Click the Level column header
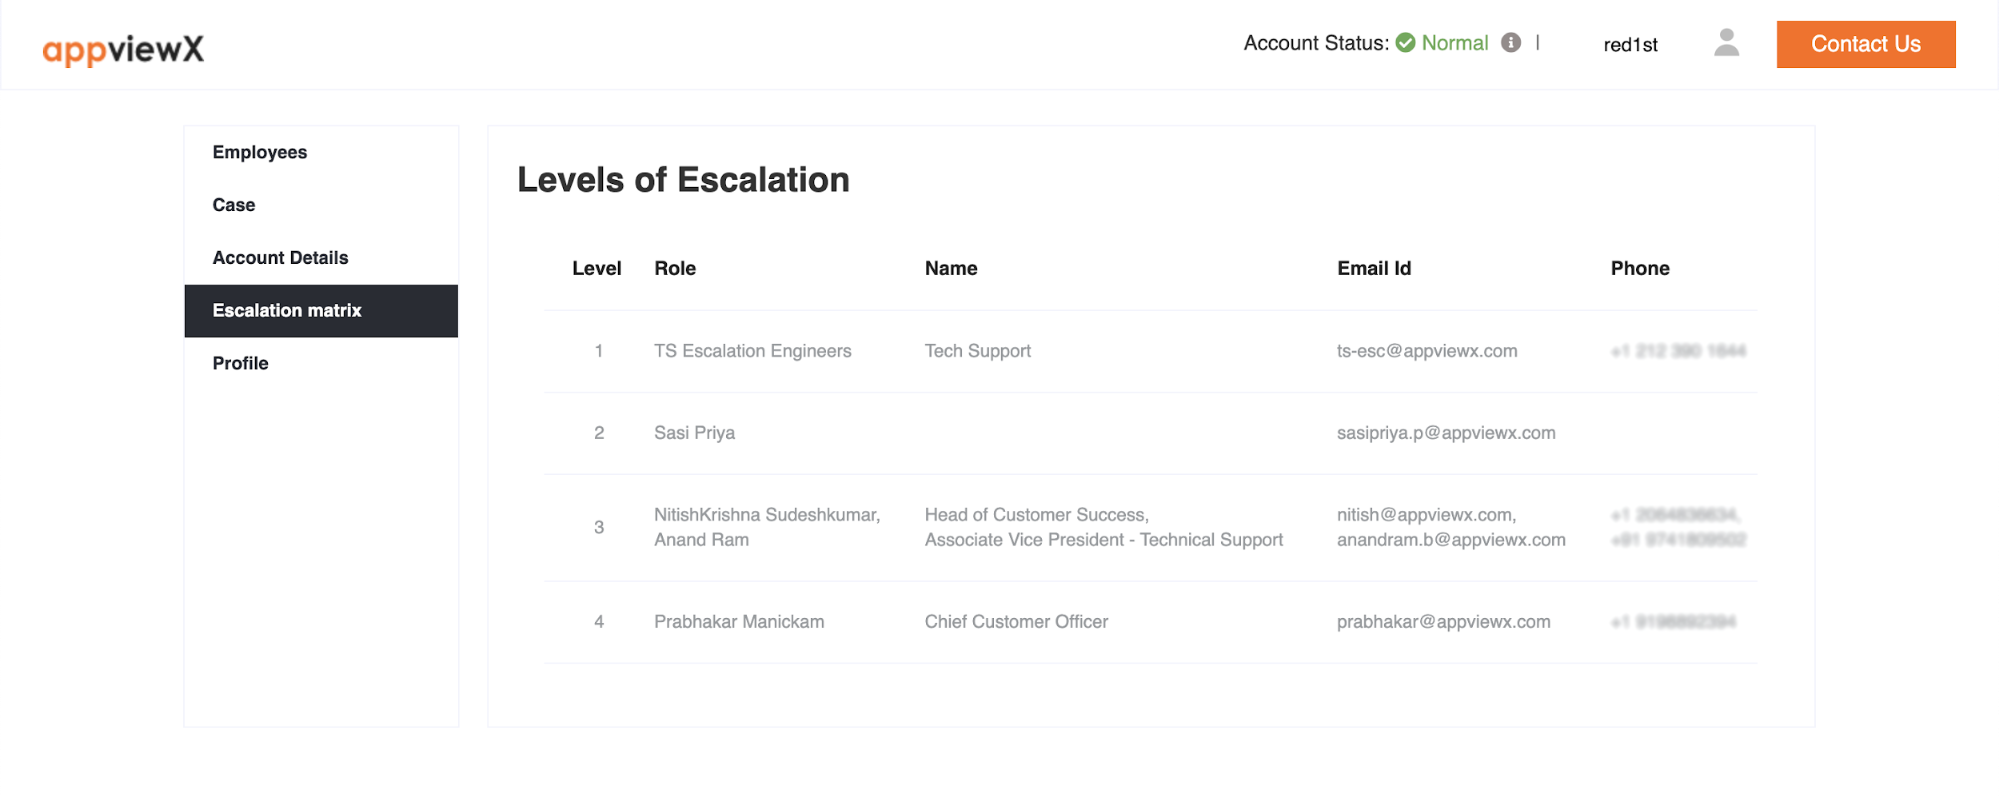The width and height of the screenshot is (1999, 798). 596,268
